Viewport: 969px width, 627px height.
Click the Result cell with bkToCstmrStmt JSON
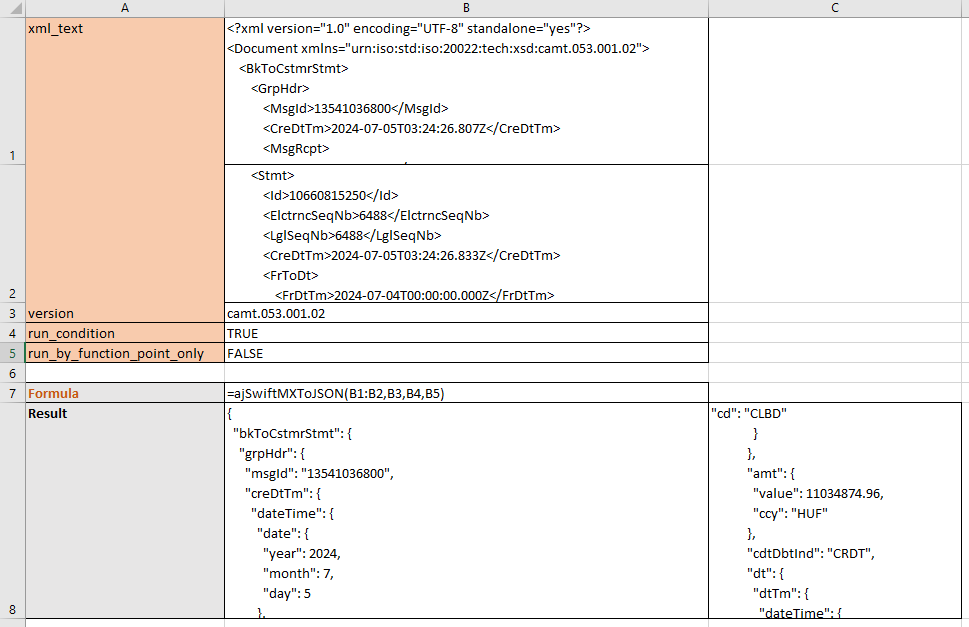(466, 511)
